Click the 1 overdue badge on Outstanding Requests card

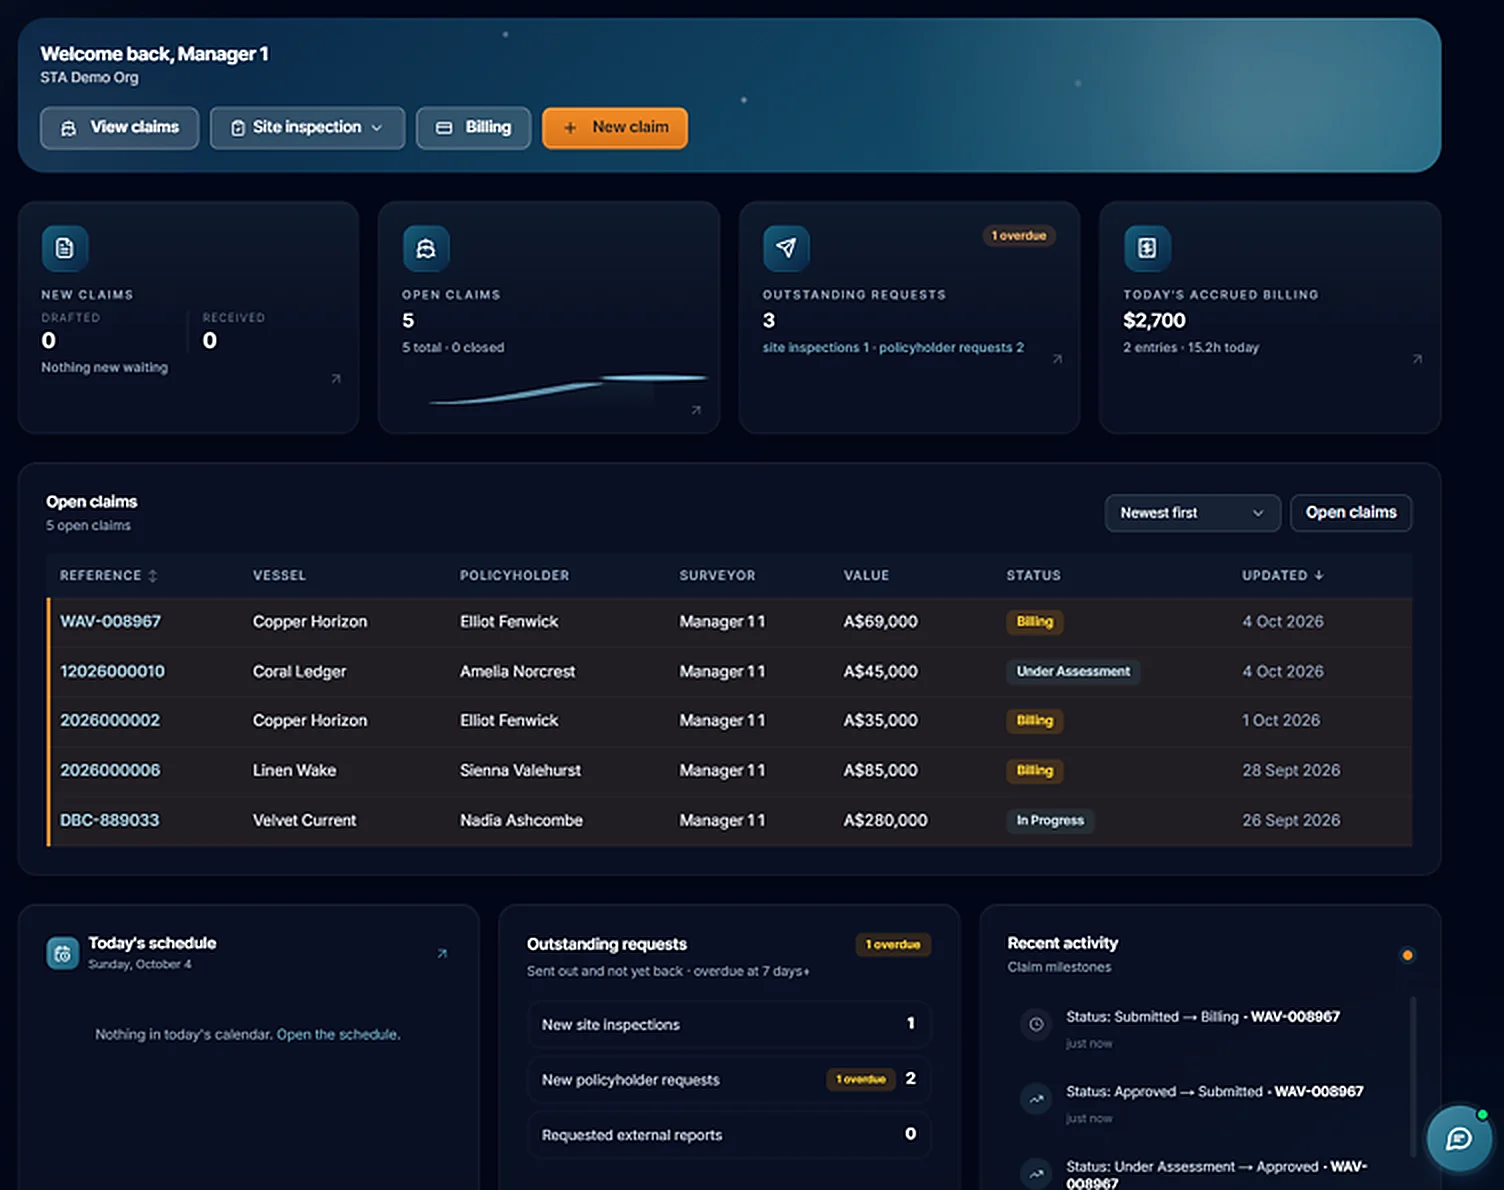tap(1019, 236)
